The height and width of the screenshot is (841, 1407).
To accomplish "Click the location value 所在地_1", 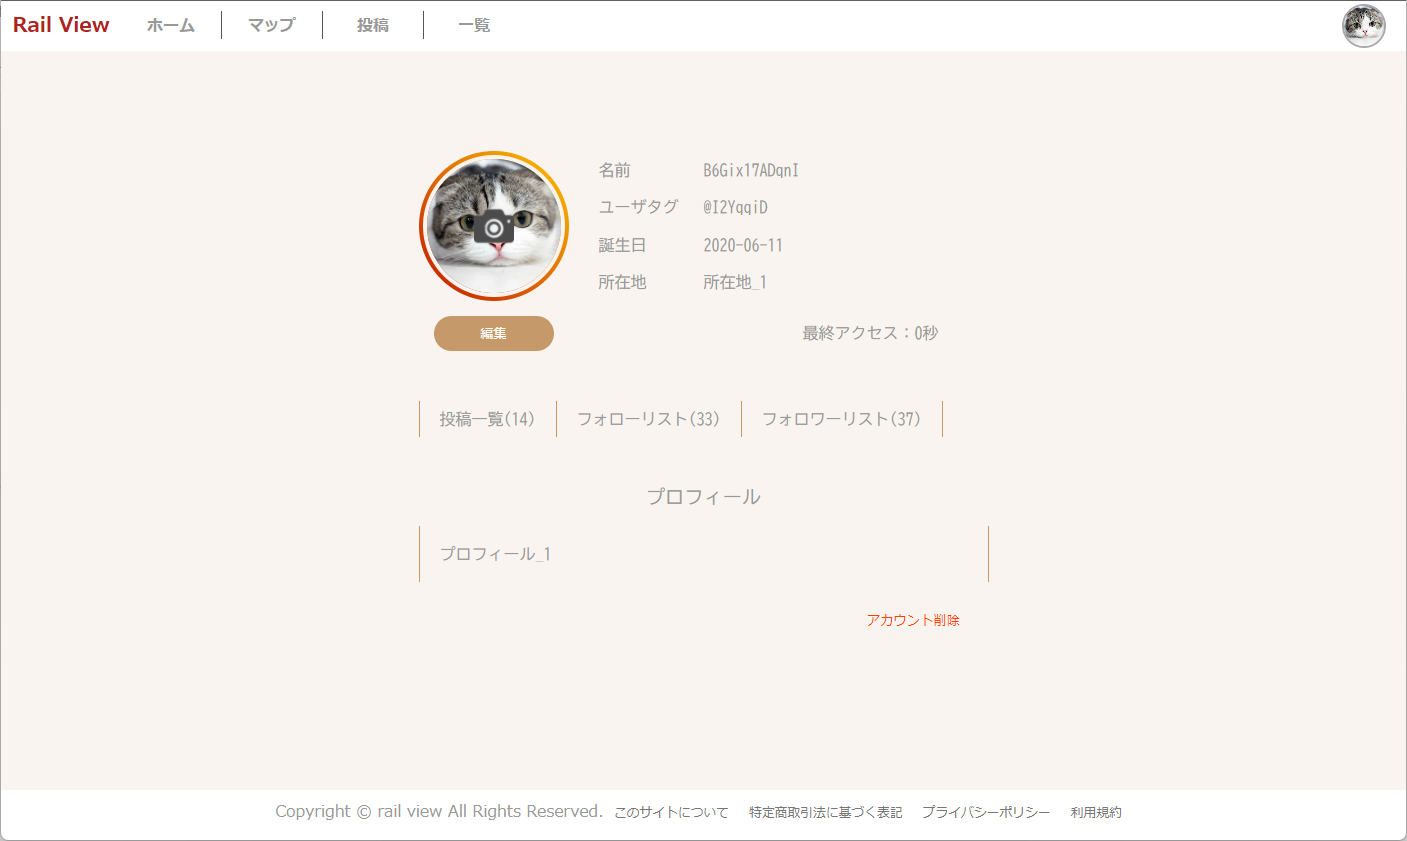I will tap(735, 282).
